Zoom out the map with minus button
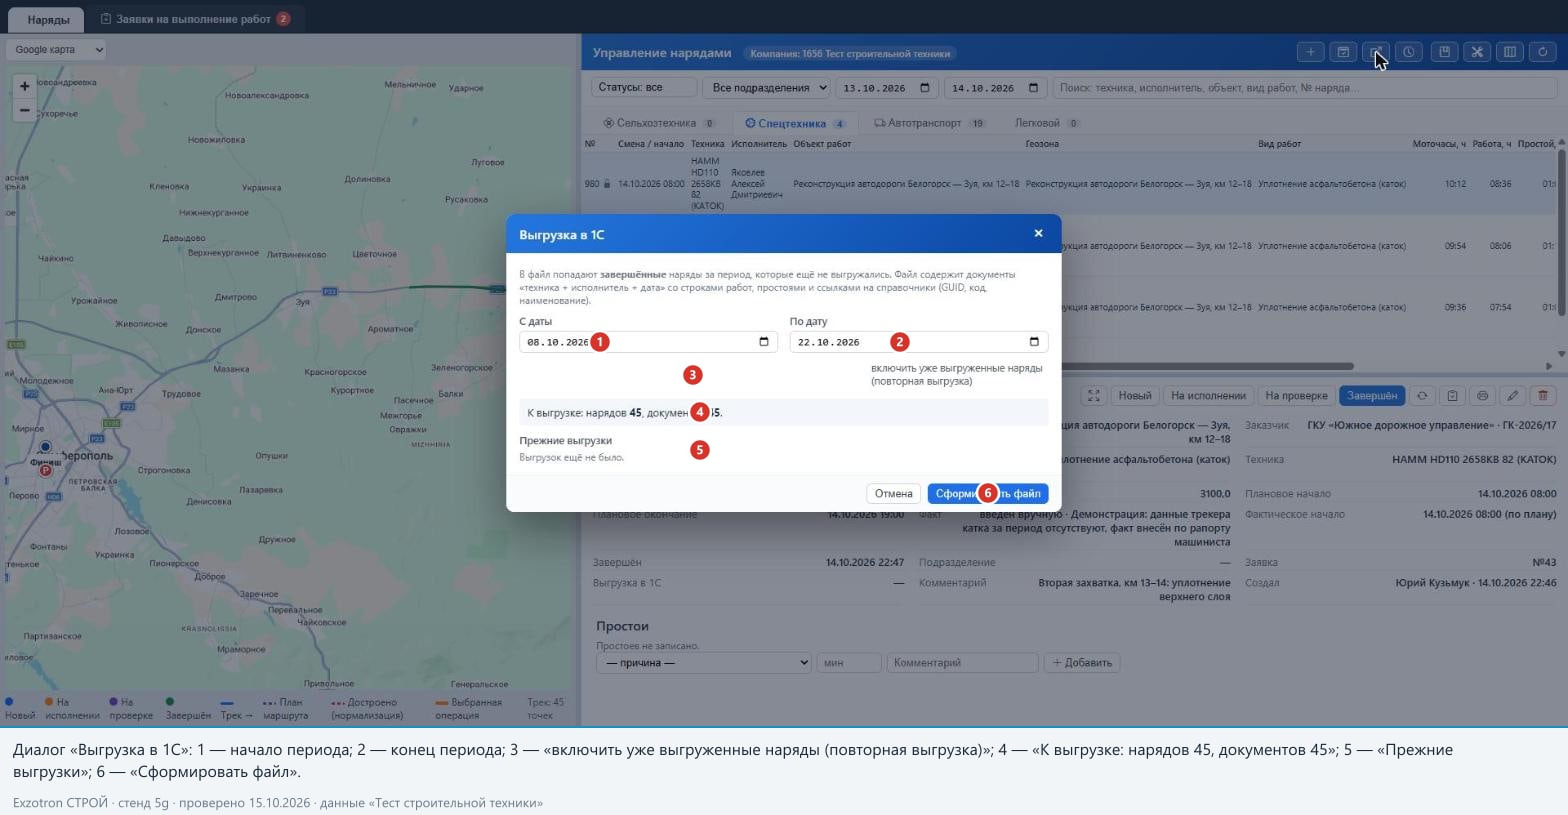This screenshot has width=1568, height=815. (x=25, y=110)
